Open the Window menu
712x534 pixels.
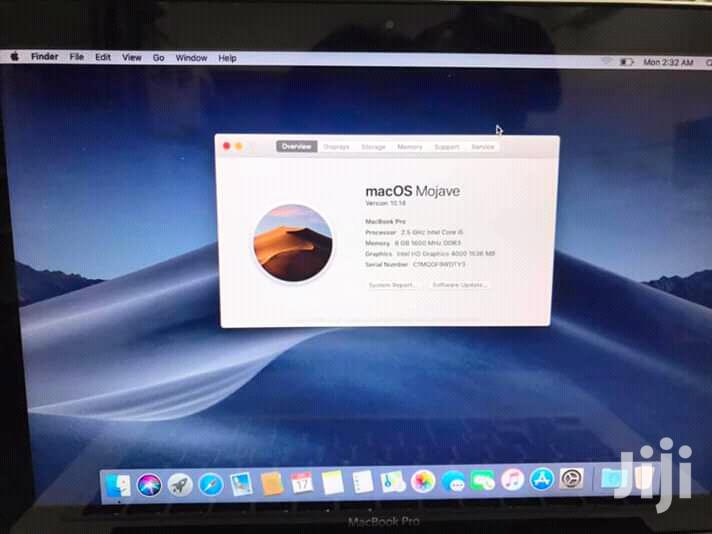pyautogui.click(x=191, y=58)
